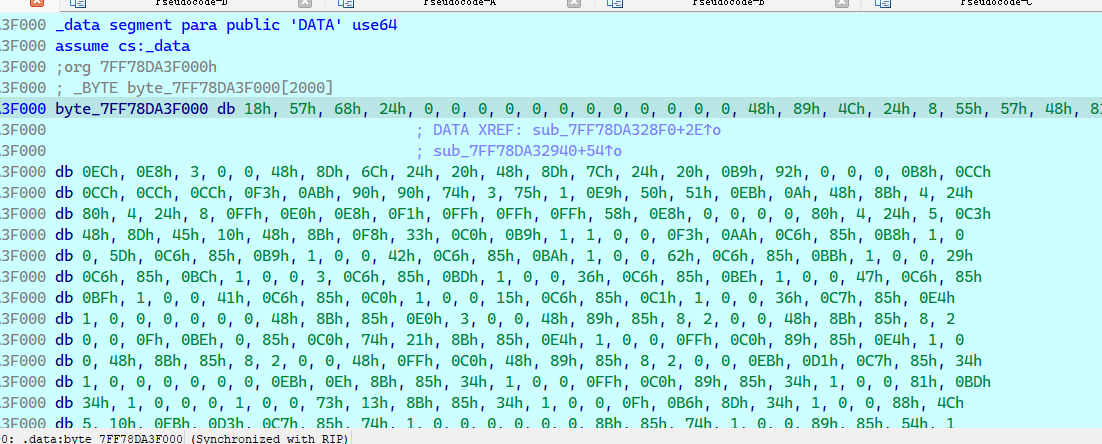Click the Pseudocode-B tab icon

(x=612, y=4)
